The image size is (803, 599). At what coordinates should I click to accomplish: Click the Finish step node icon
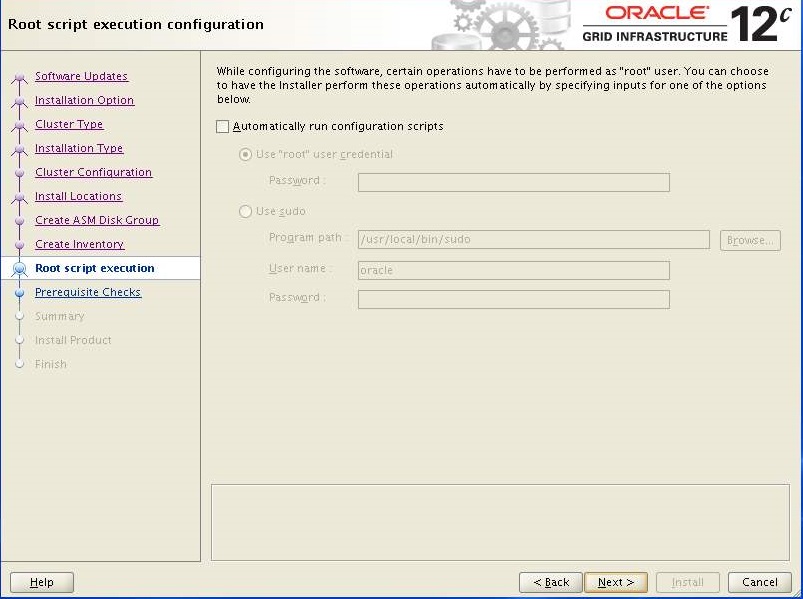(x=19, y=365)
